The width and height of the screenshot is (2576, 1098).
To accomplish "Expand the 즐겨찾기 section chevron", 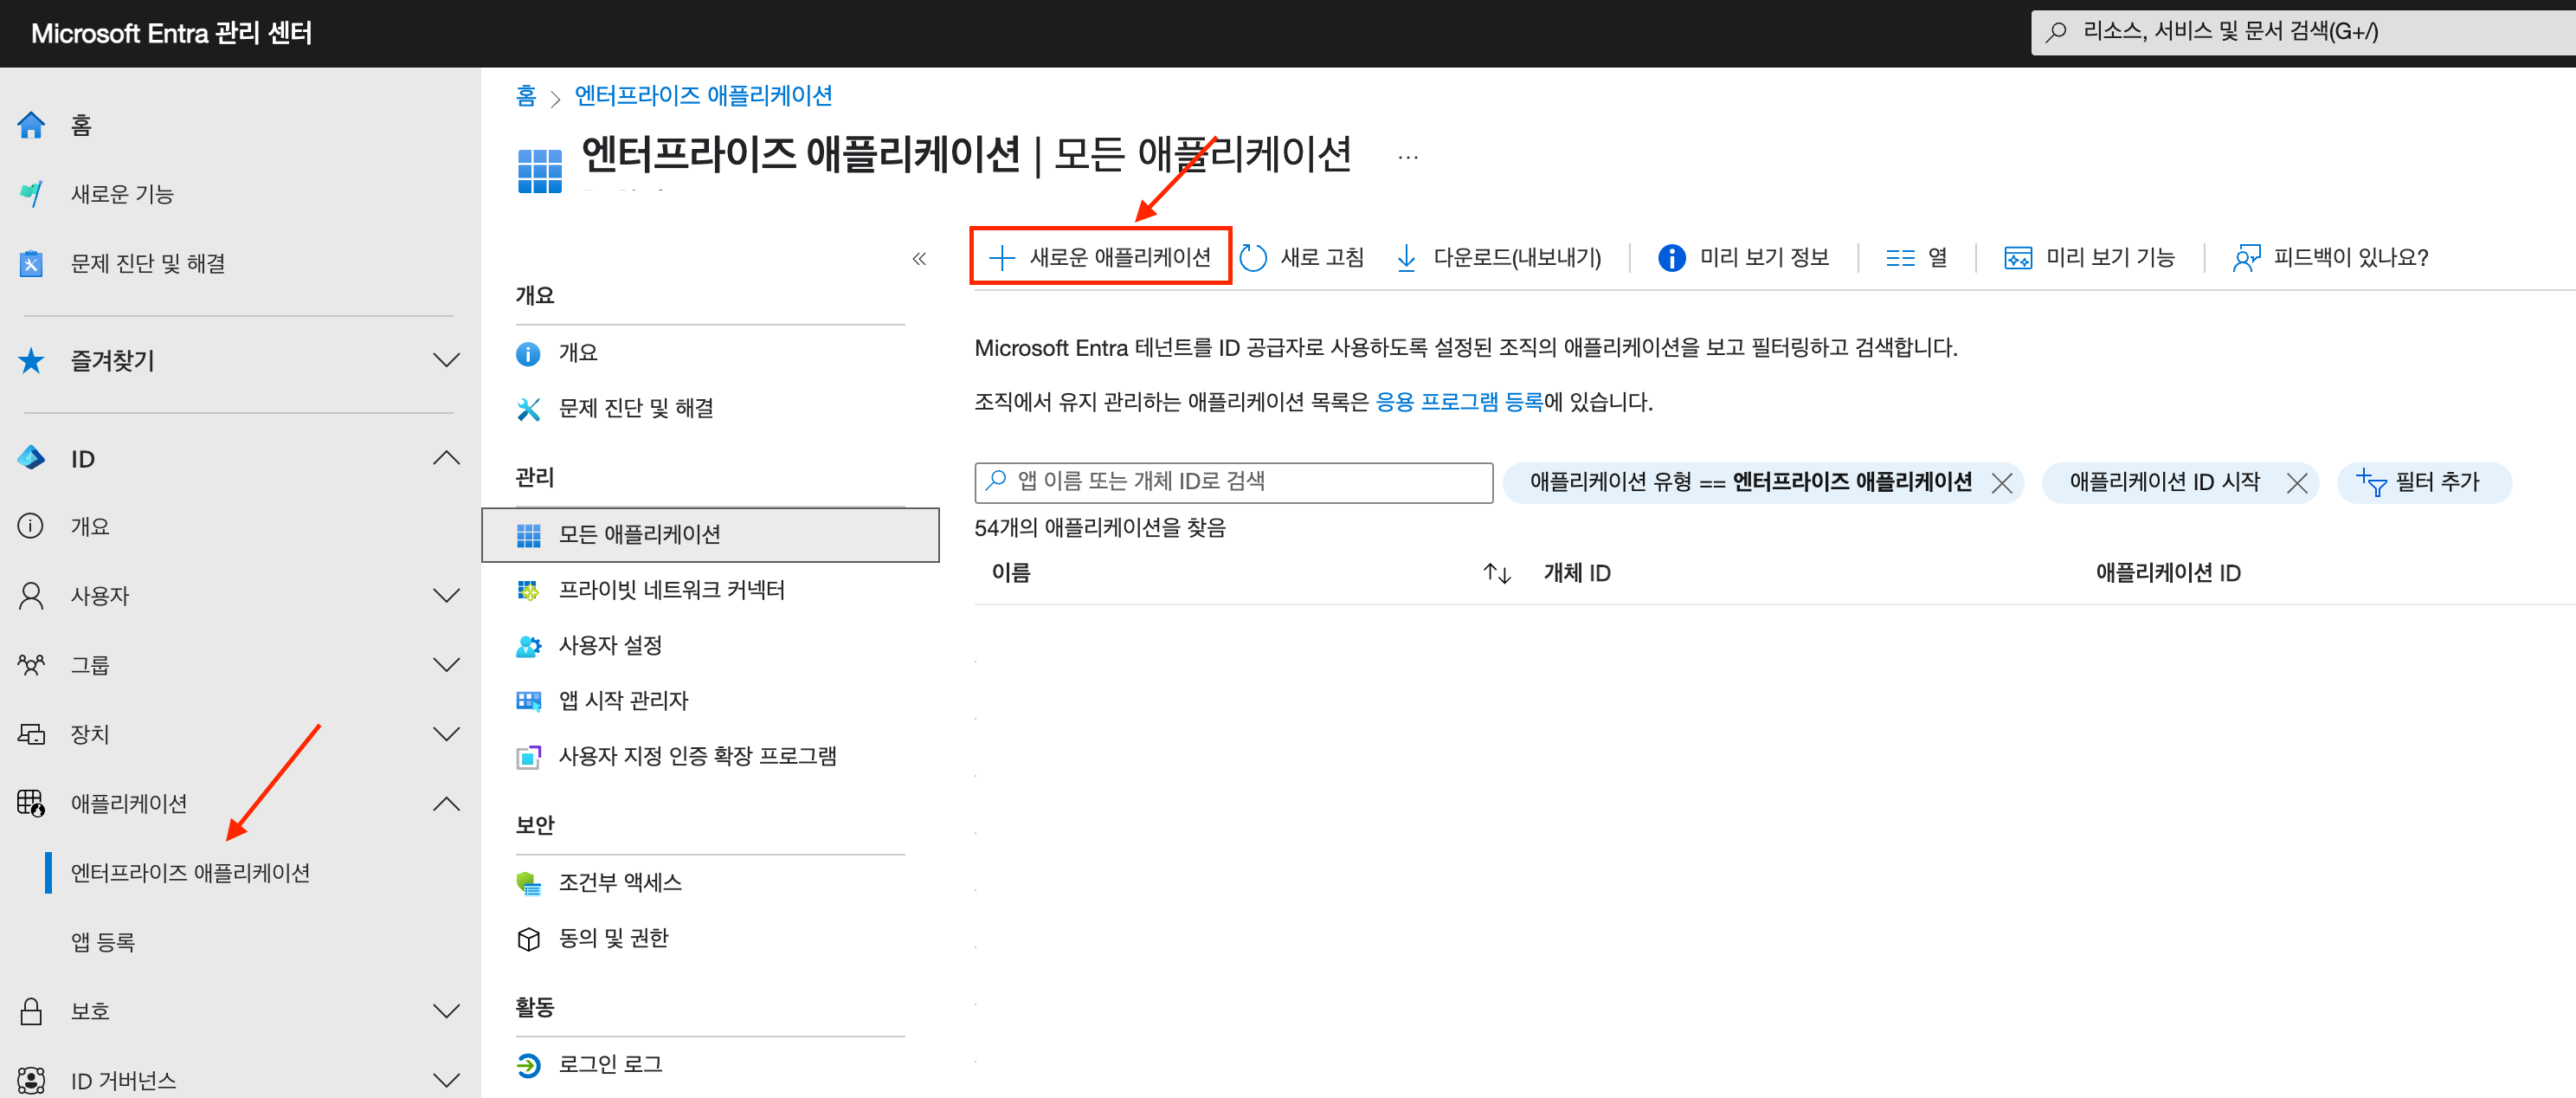I will coord(446,360).
